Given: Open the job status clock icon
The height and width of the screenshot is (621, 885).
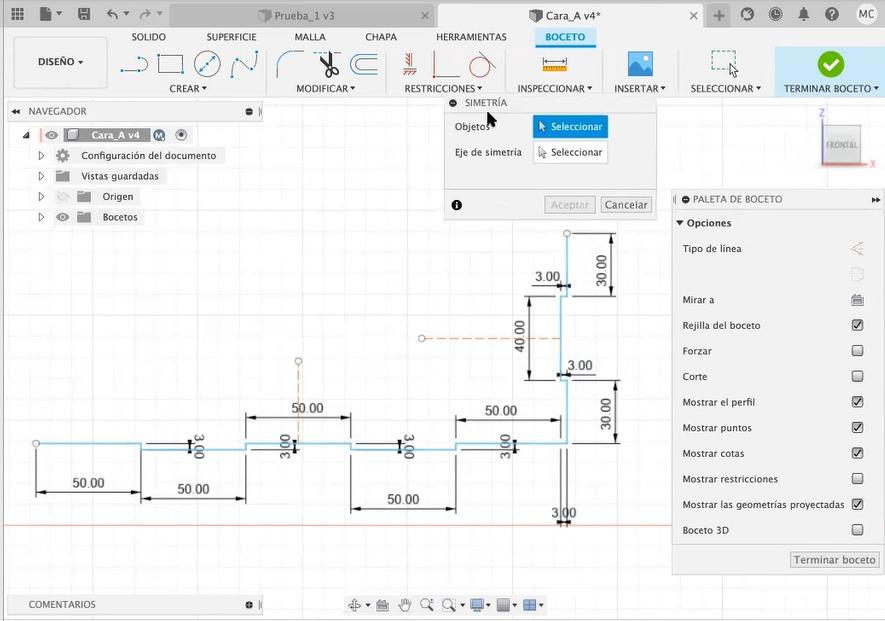Looking at the screenshot, I should click(776, 14).
